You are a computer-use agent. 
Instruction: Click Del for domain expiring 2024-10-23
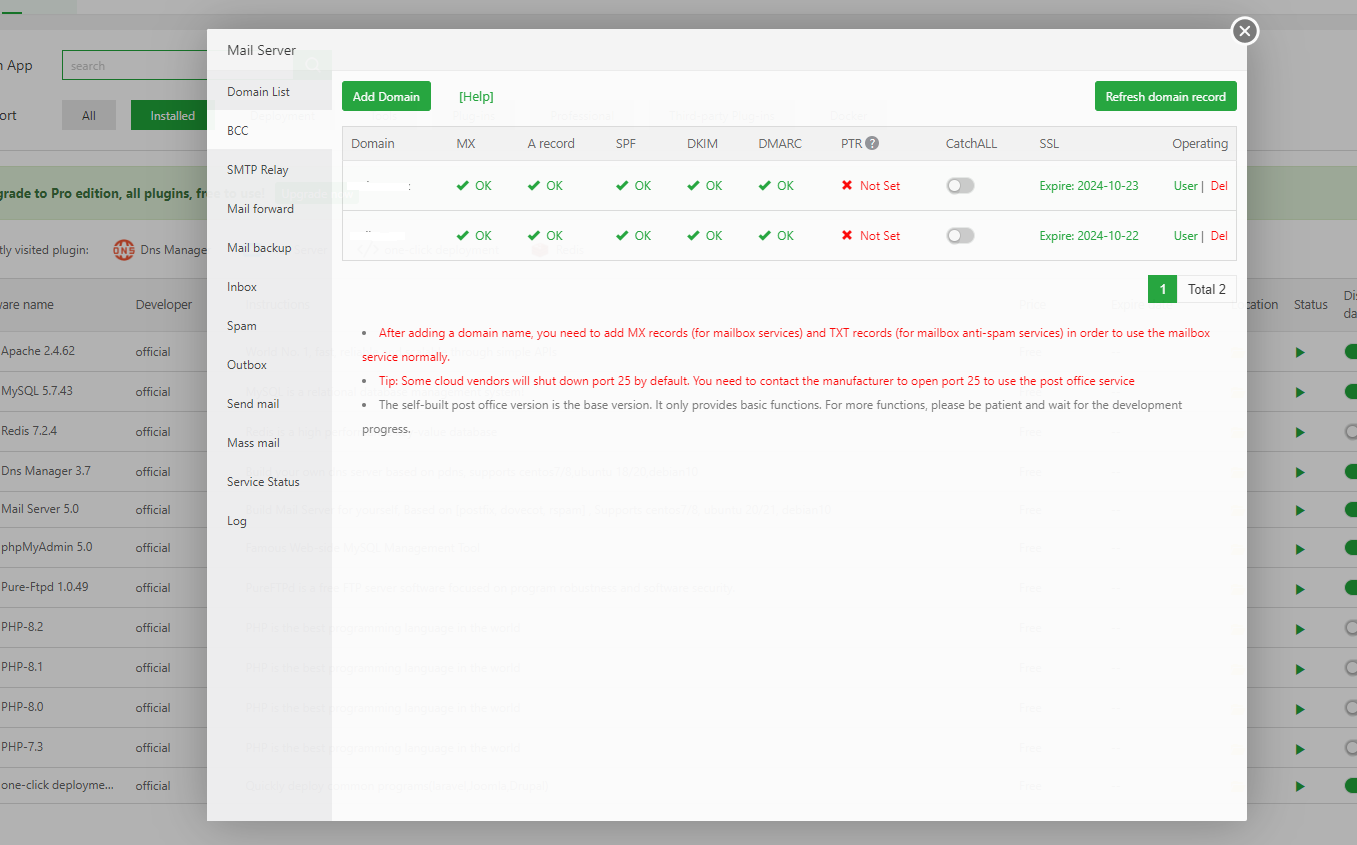(1219, 186)
